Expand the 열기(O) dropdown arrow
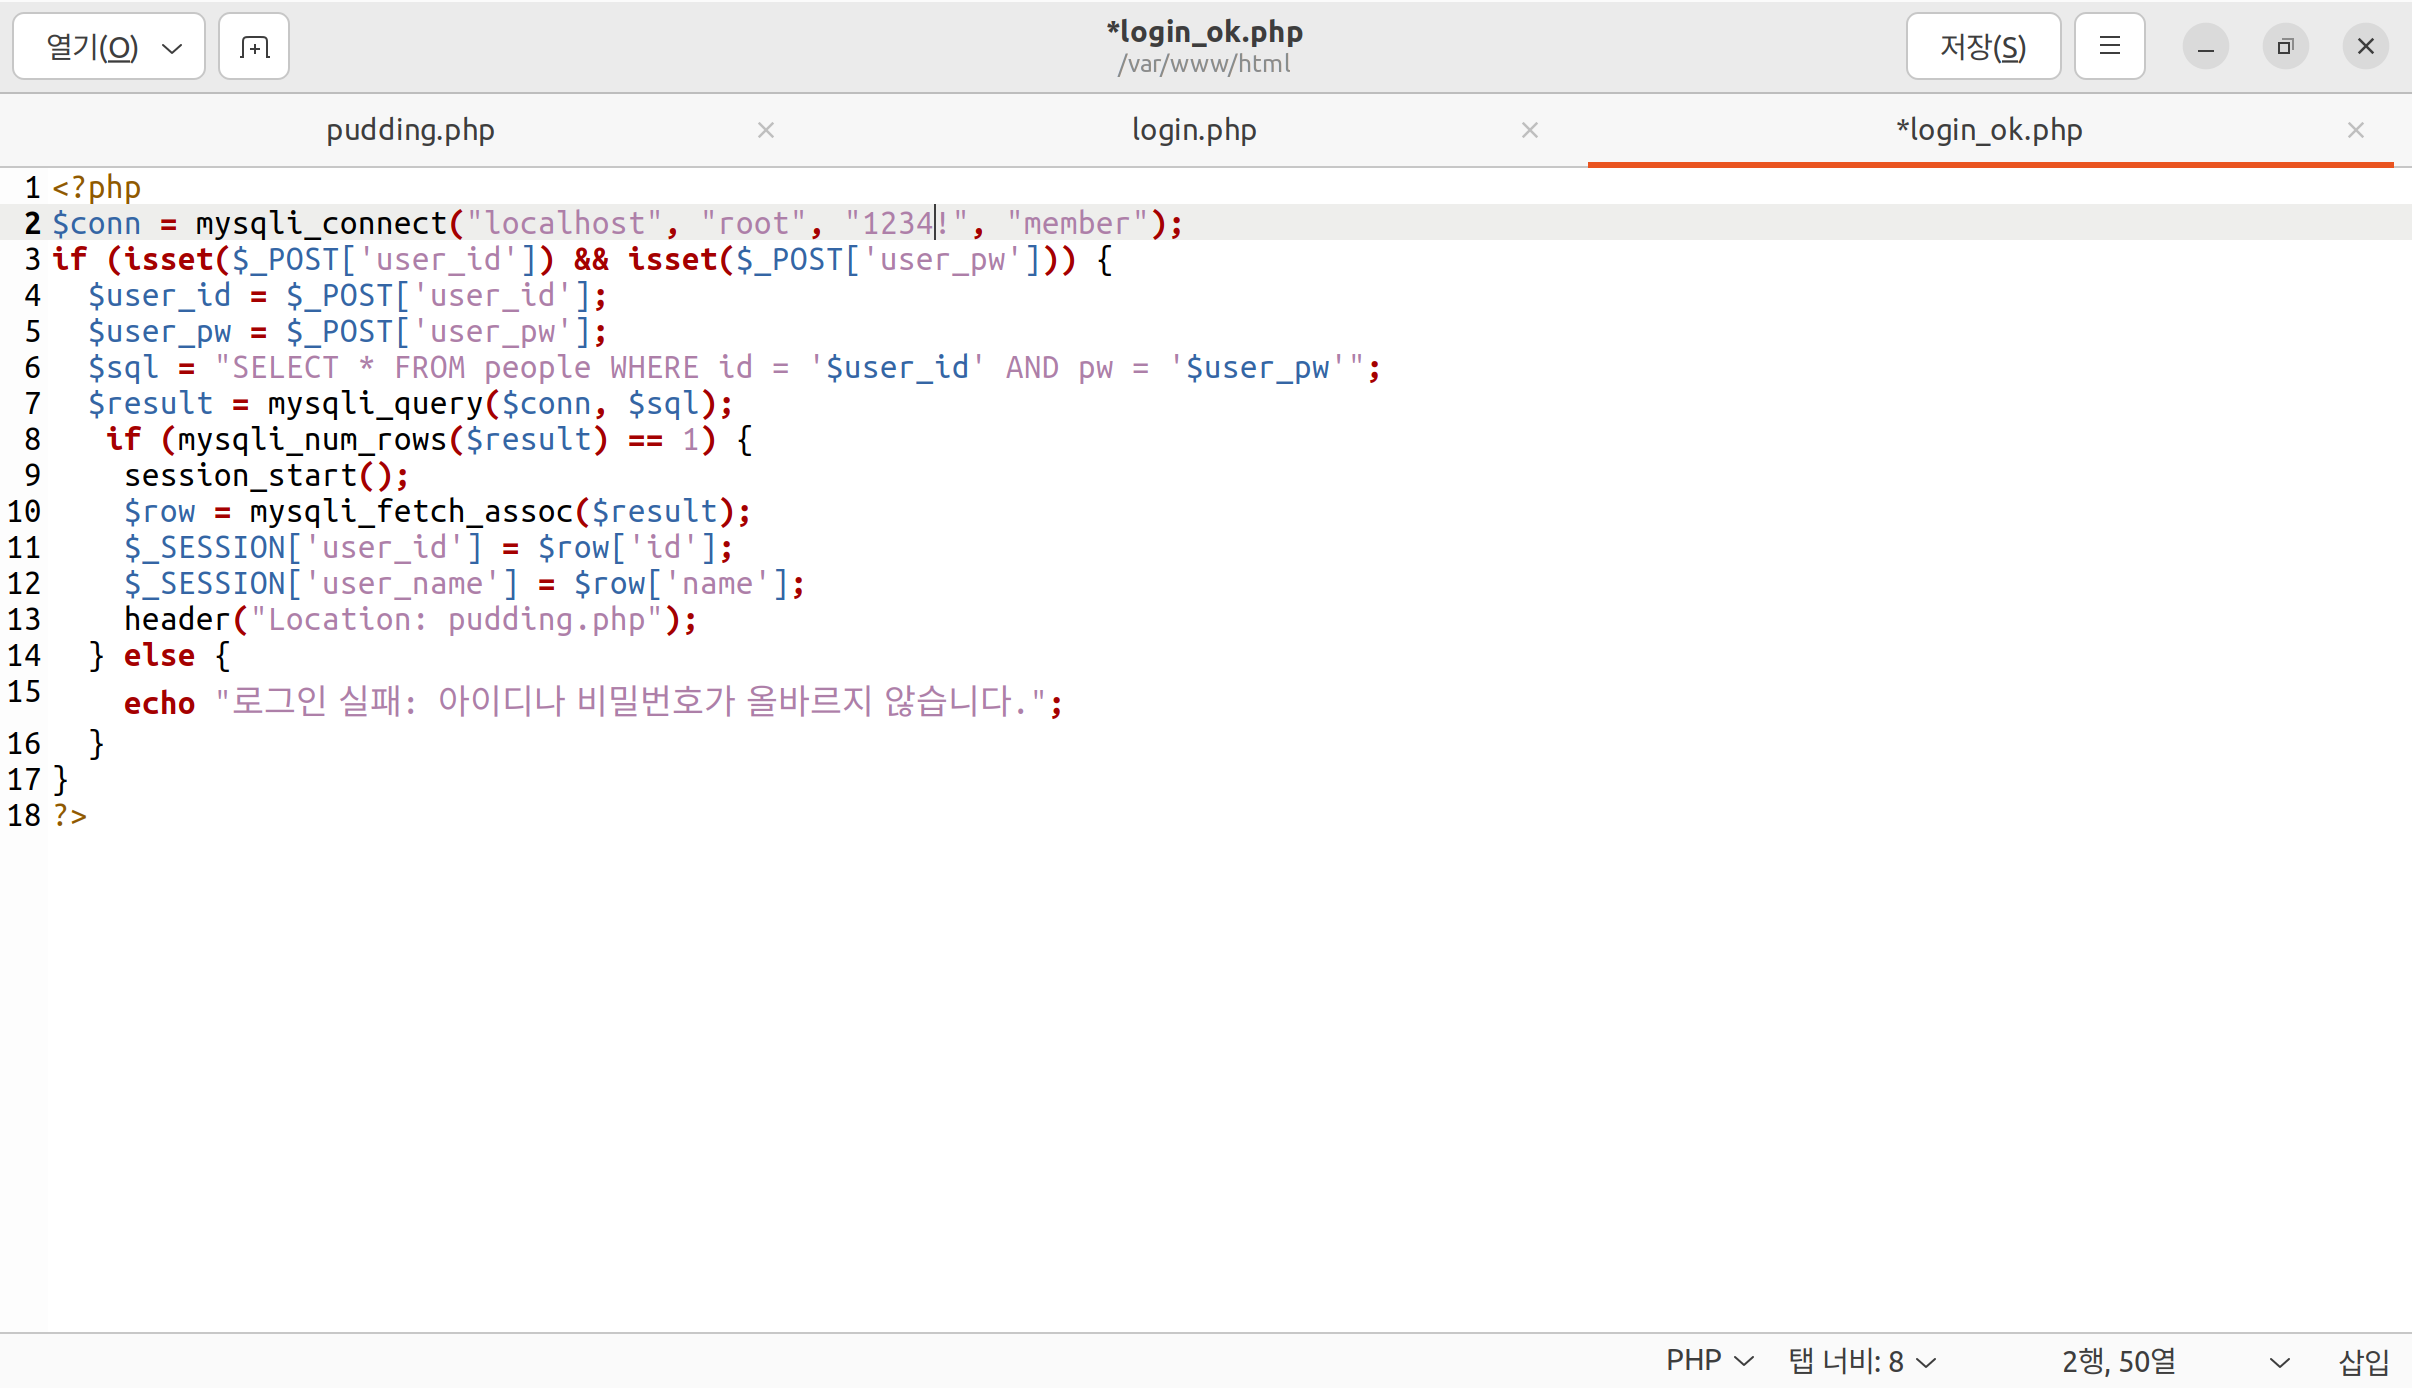Screen dimensions: 2412x1388 (172, 48)
